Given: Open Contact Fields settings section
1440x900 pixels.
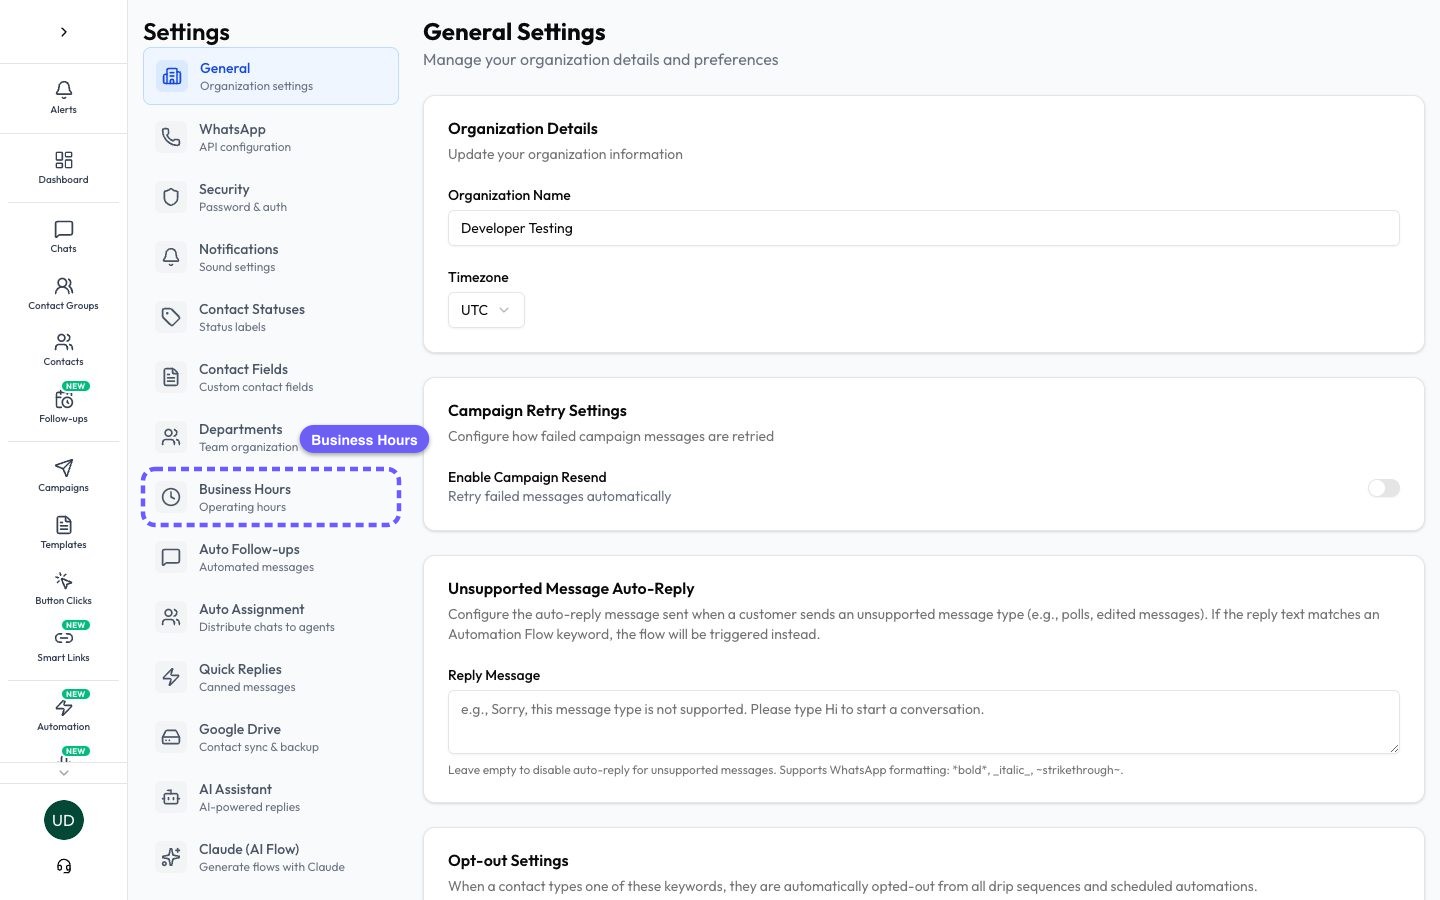Looking at the screenshot, I should coord(271,377).
